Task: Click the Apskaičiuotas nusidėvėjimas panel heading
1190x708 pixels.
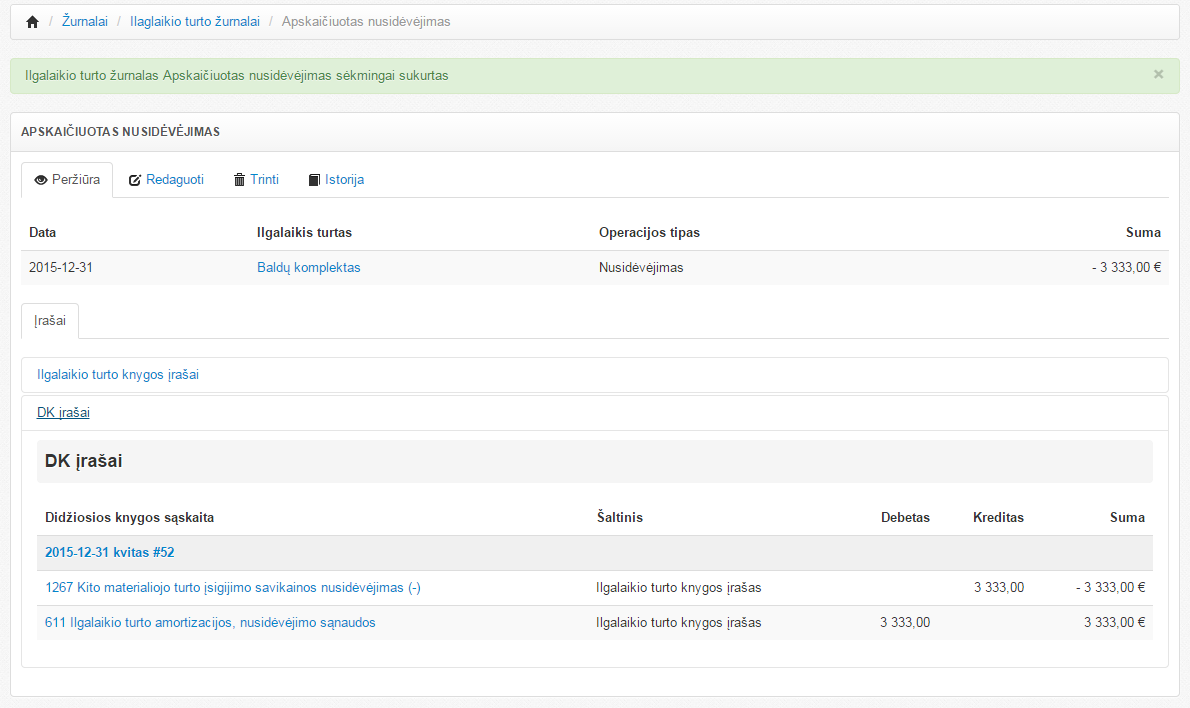Action: point(120,132)
